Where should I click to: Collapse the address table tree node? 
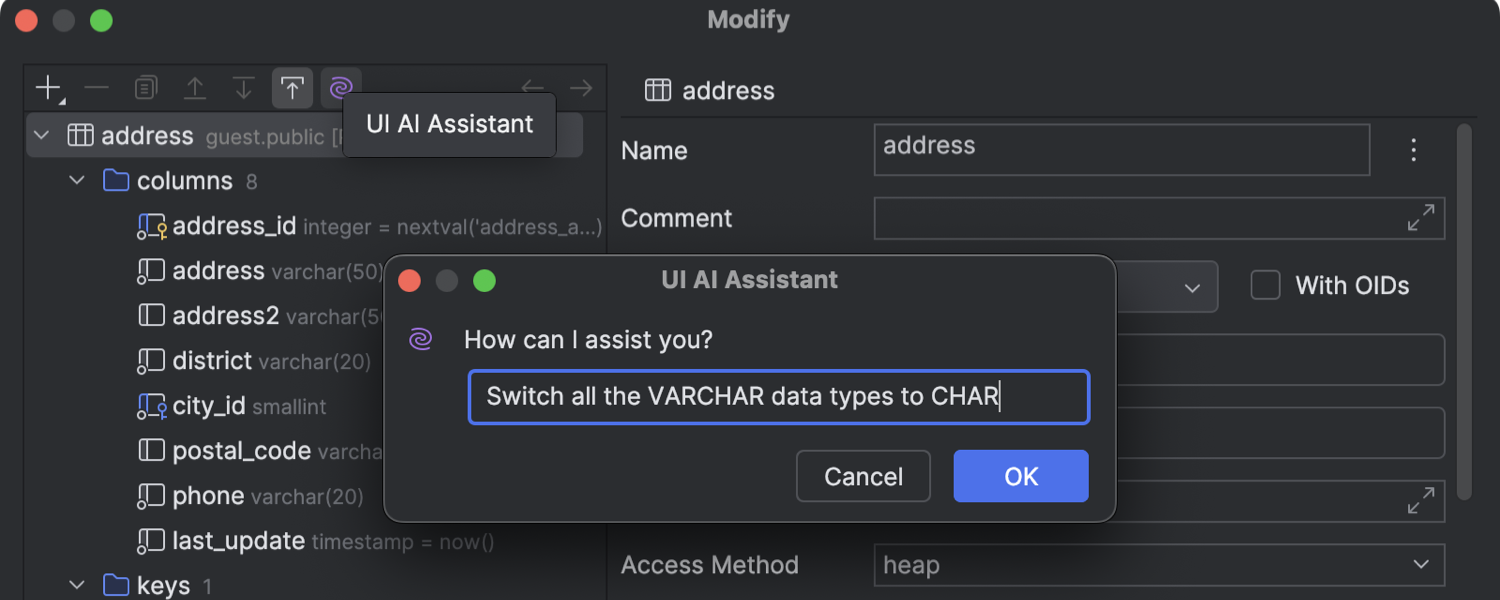[x=42, y=135]
